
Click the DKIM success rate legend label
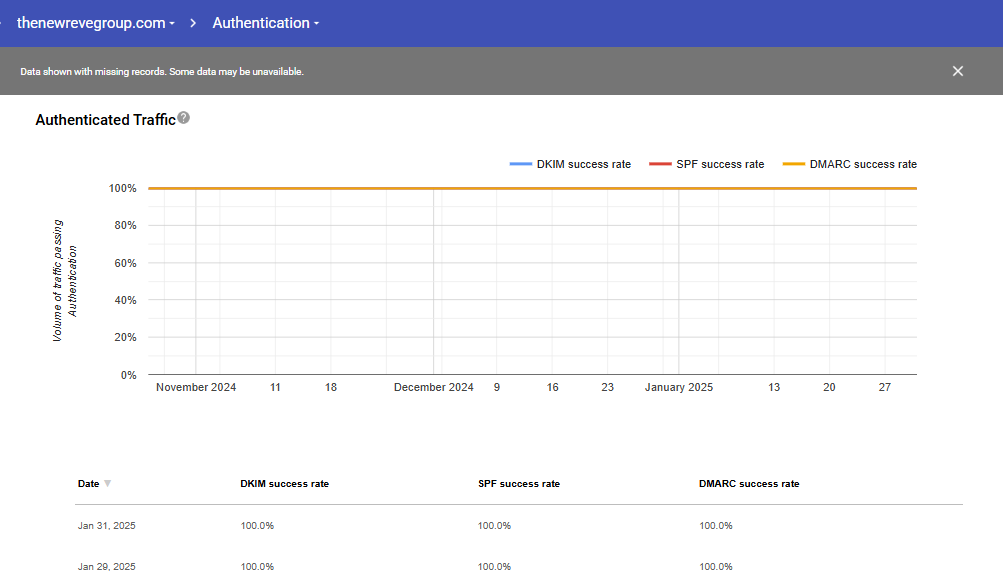click(x=584, y=164)
